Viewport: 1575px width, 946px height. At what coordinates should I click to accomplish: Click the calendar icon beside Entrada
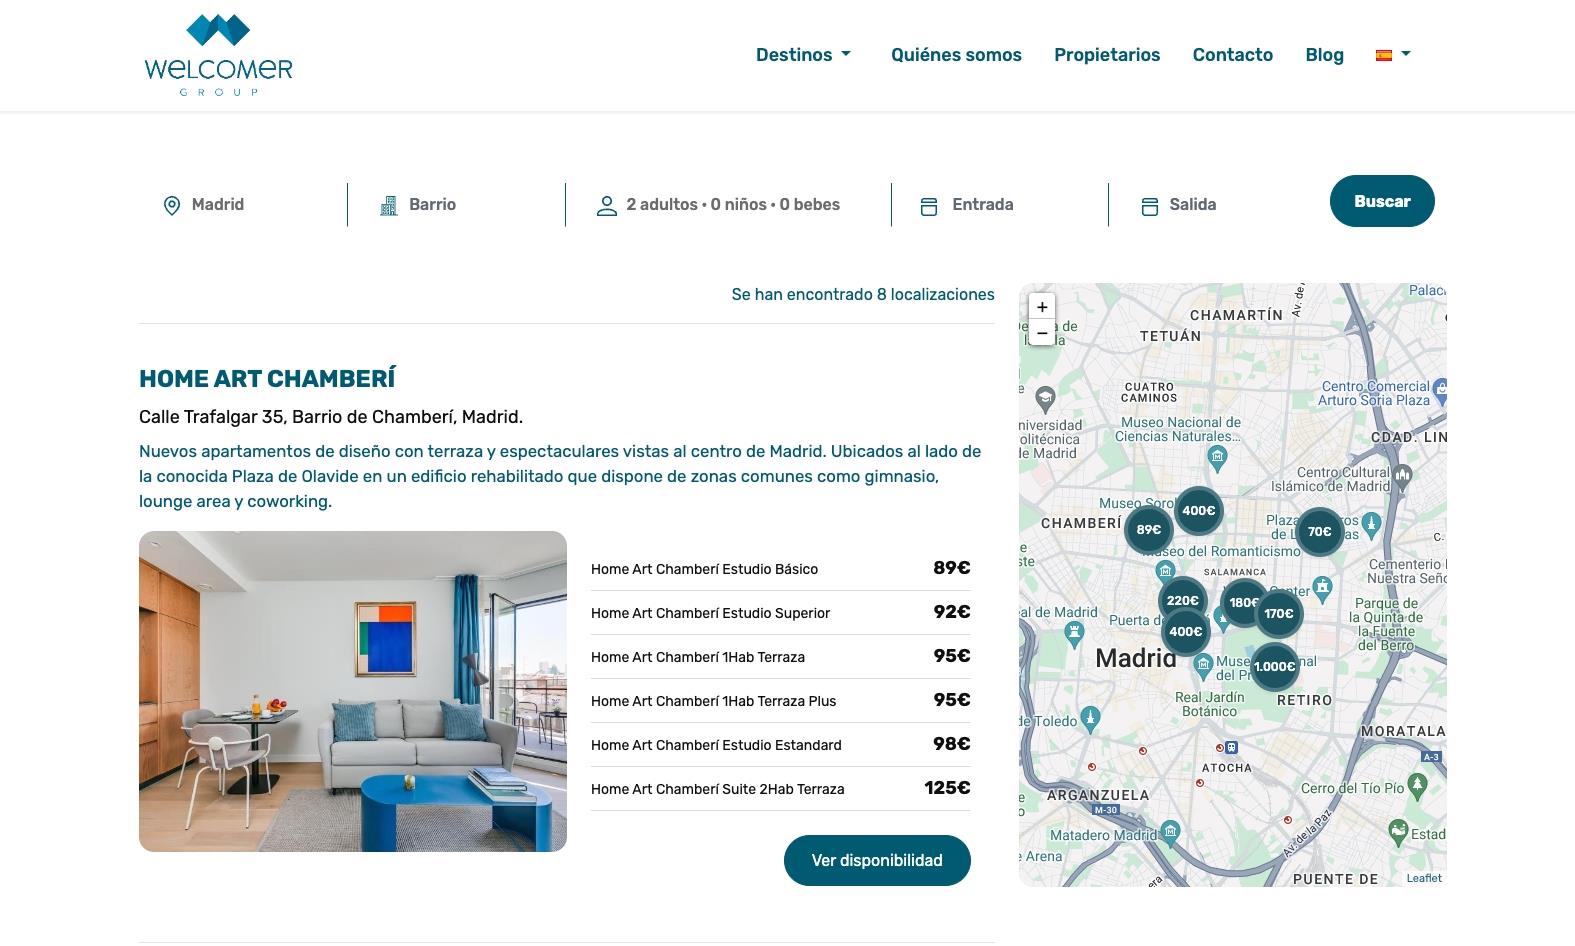pos(929,206)
